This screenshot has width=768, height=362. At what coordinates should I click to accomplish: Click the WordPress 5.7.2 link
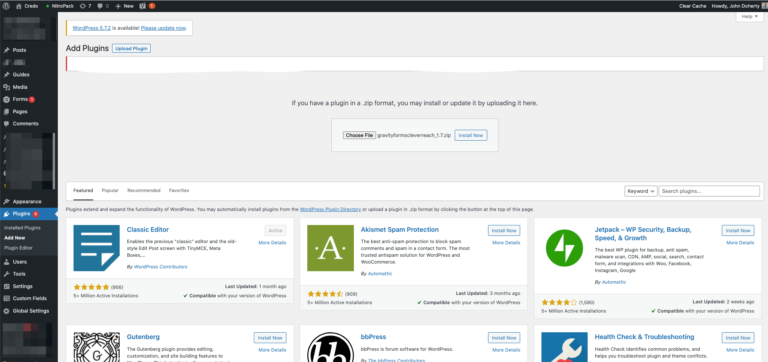[92, 28]
